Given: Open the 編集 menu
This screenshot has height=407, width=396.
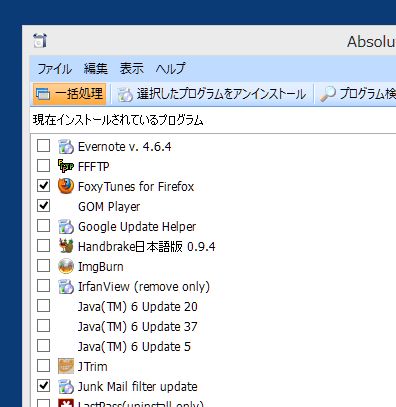Looking at the screenshot, I should pyautogui.click(x=96, y=69).
